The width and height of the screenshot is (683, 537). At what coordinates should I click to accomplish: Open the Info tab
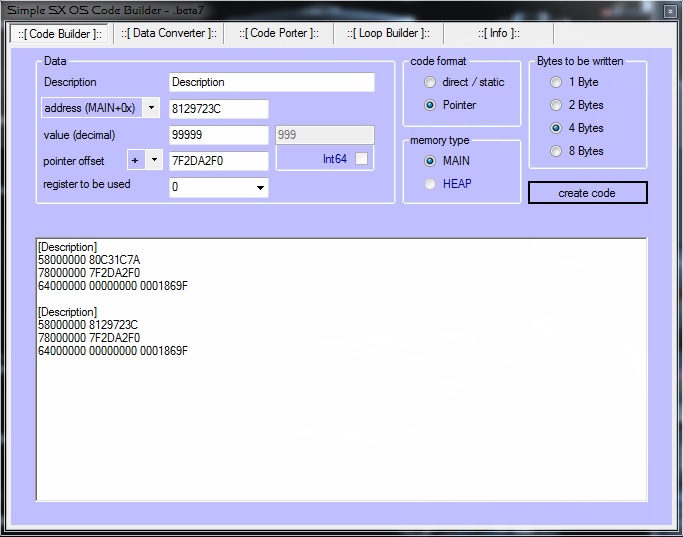pyautogui.click(x=499, y=33)
